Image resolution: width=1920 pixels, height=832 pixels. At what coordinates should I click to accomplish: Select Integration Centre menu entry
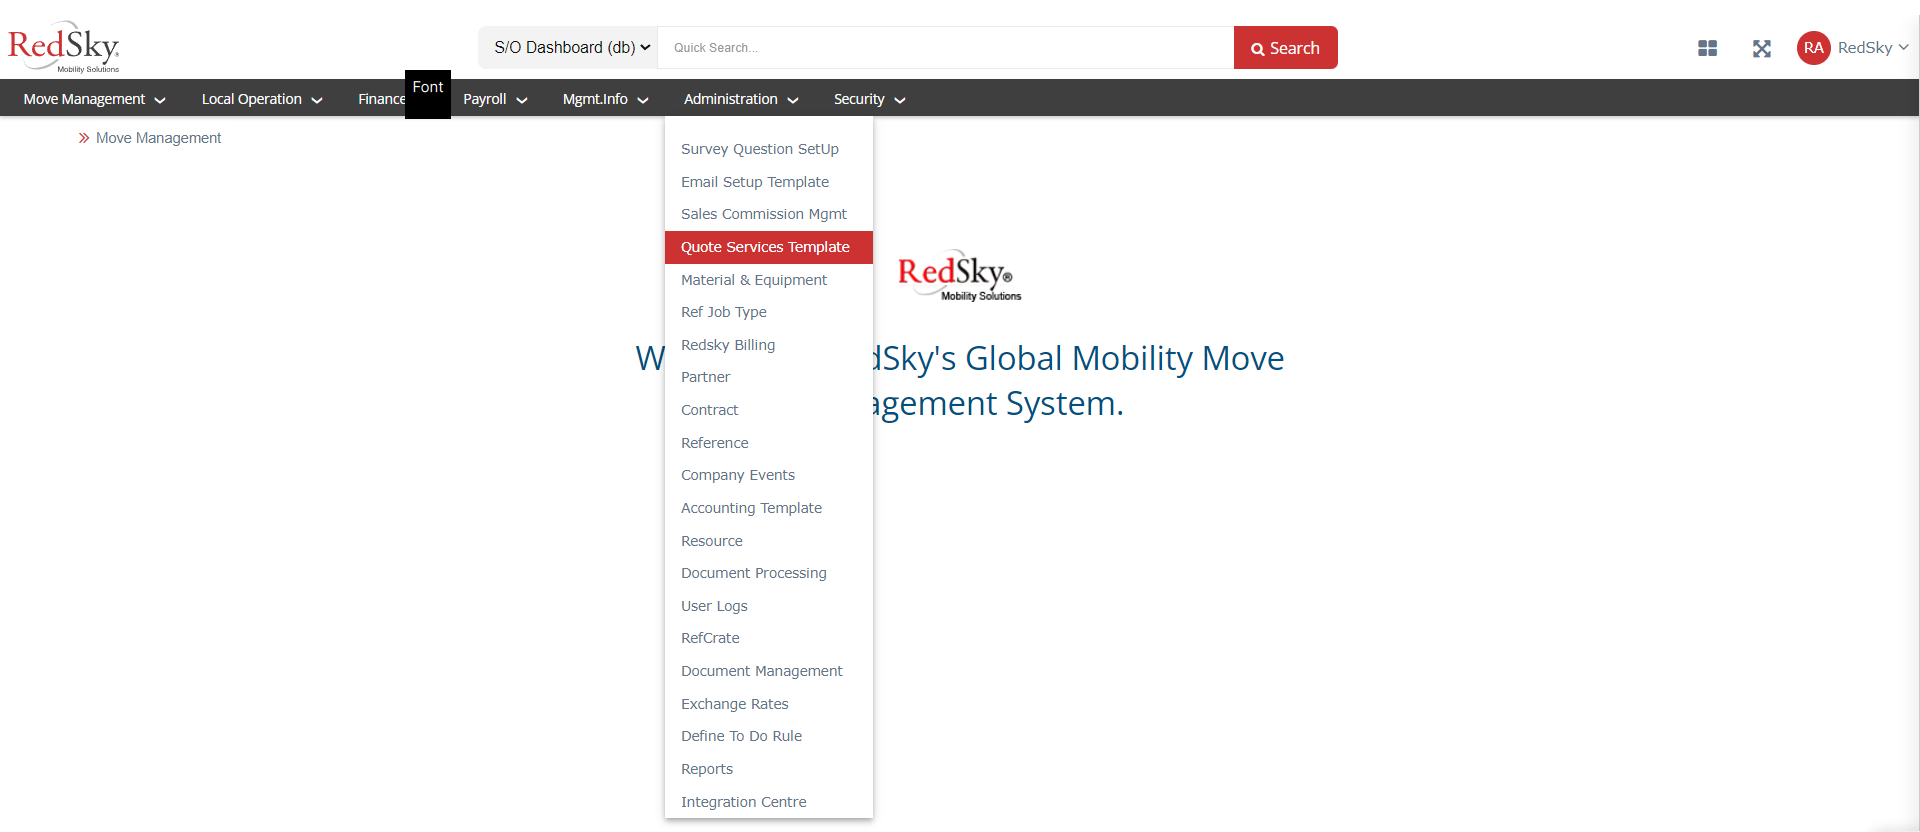pyautogui.click(x=768, y=802)
